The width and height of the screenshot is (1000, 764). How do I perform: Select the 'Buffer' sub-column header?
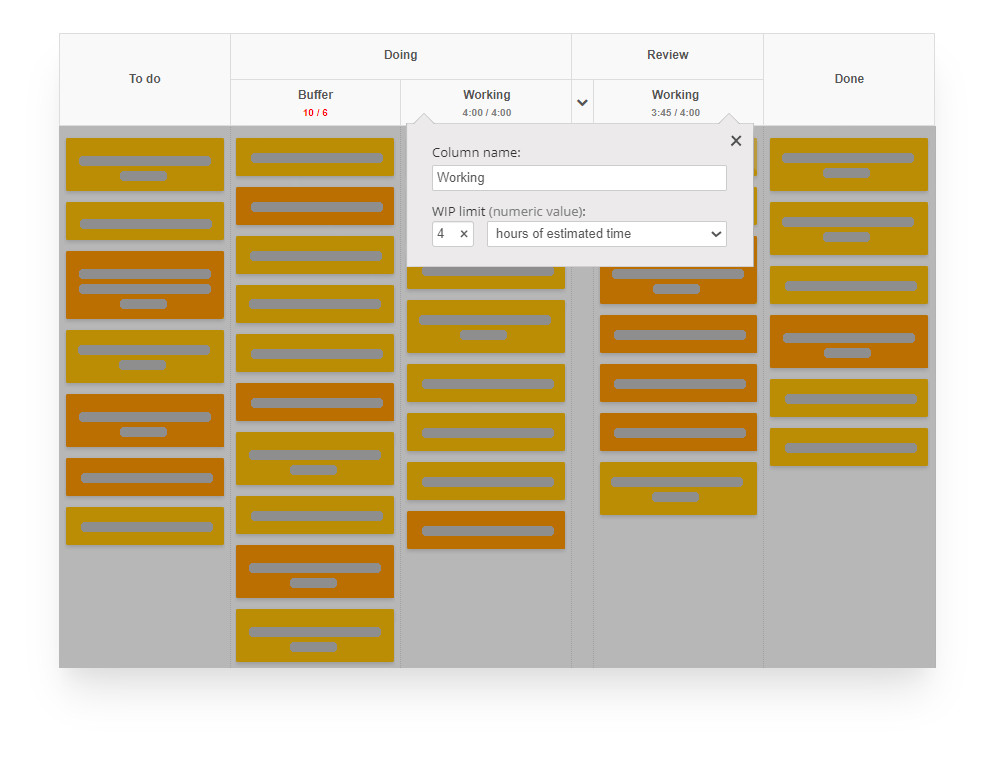tap(315, 94)
